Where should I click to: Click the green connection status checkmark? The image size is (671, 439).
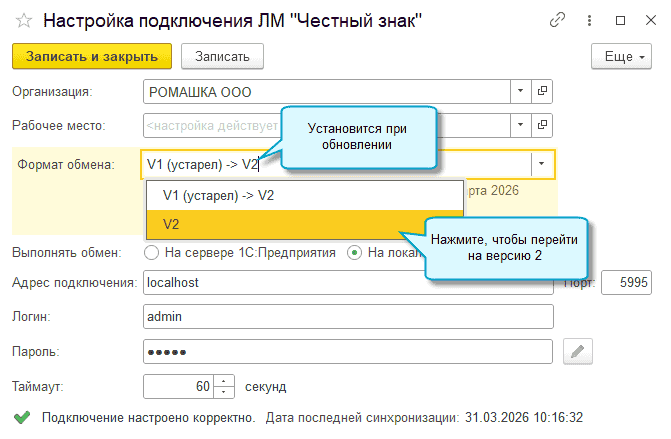click(22, 417)
